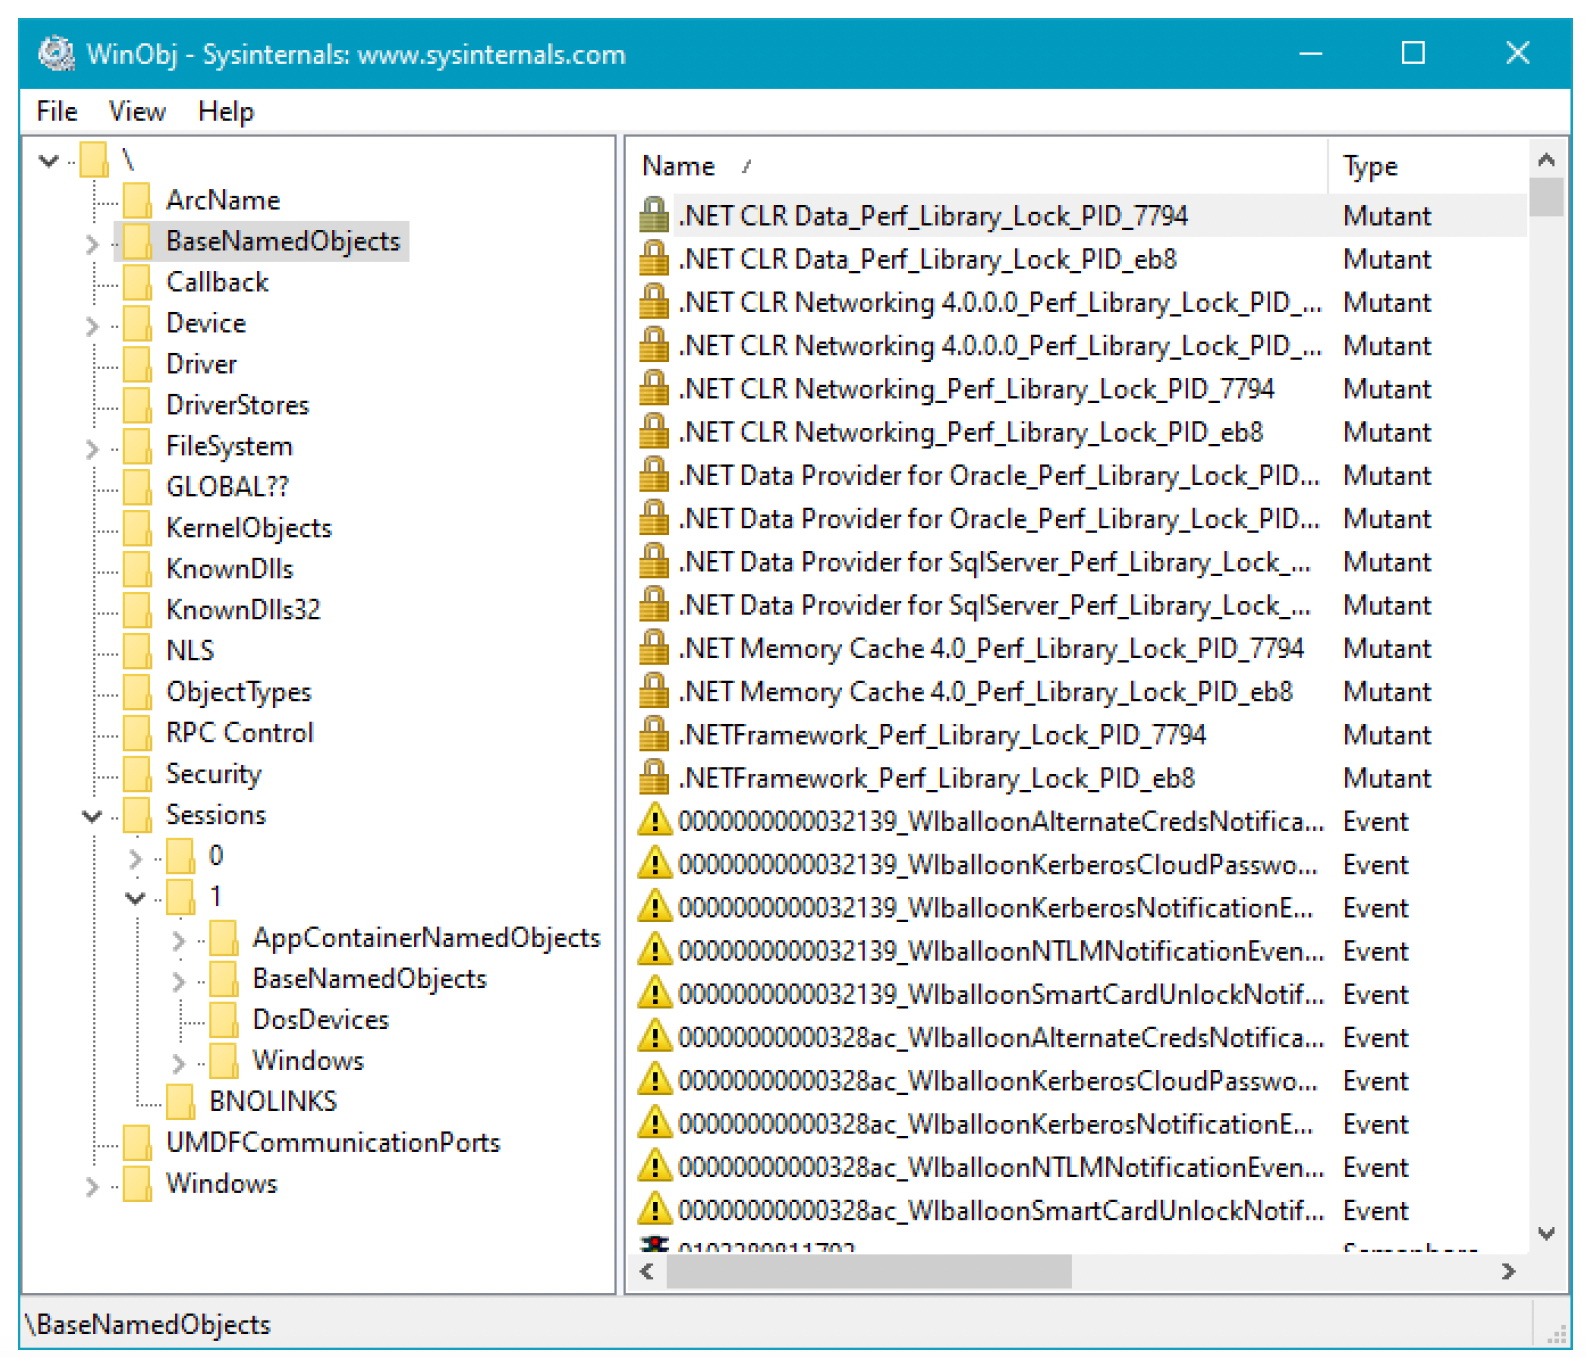
Task: Select the Device tree item label
Action: pos(206,323)
